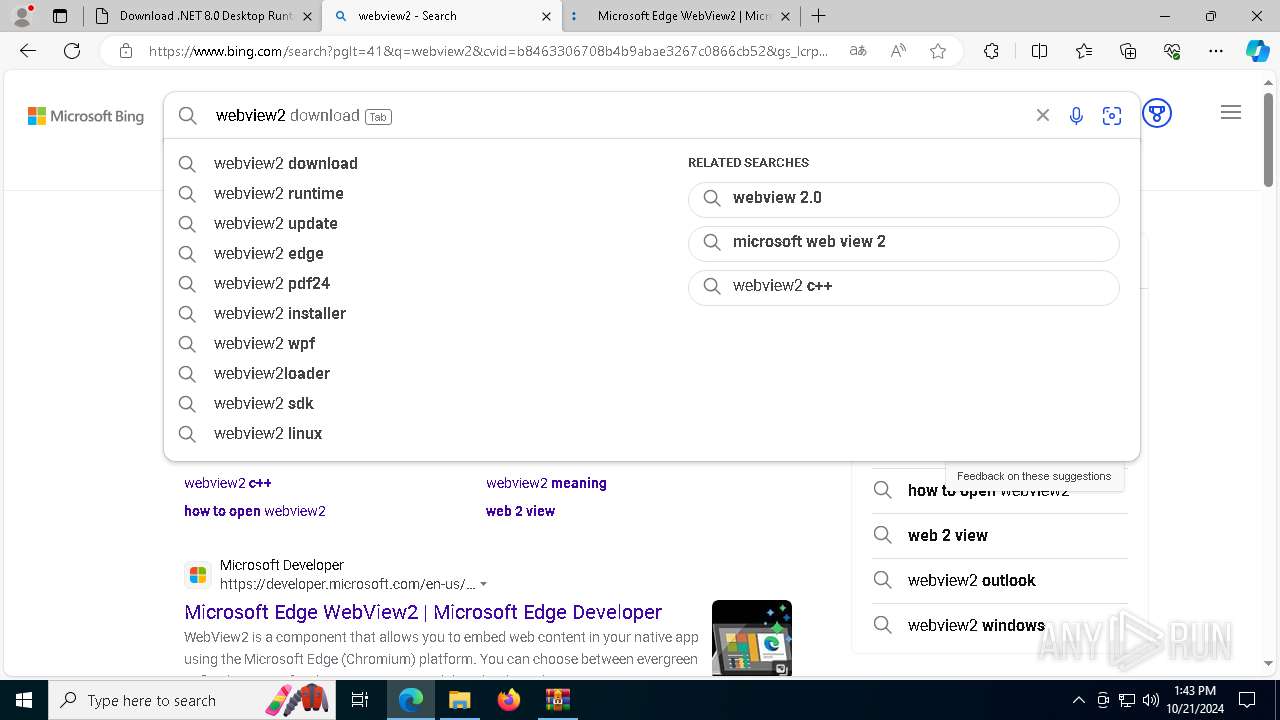This screenshot has height=720, width=1280.
Task: Open Browser essentials icon
Action: click(1172, 51)
